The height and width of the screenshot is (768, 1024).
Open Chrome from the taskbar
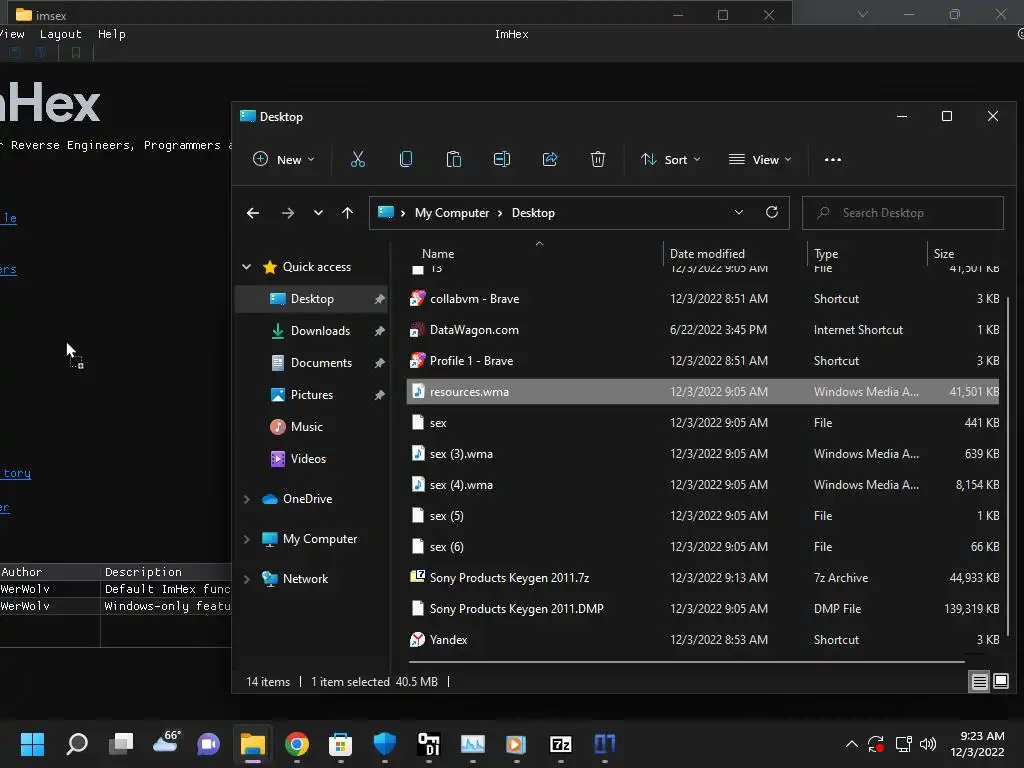click(296, 744)
